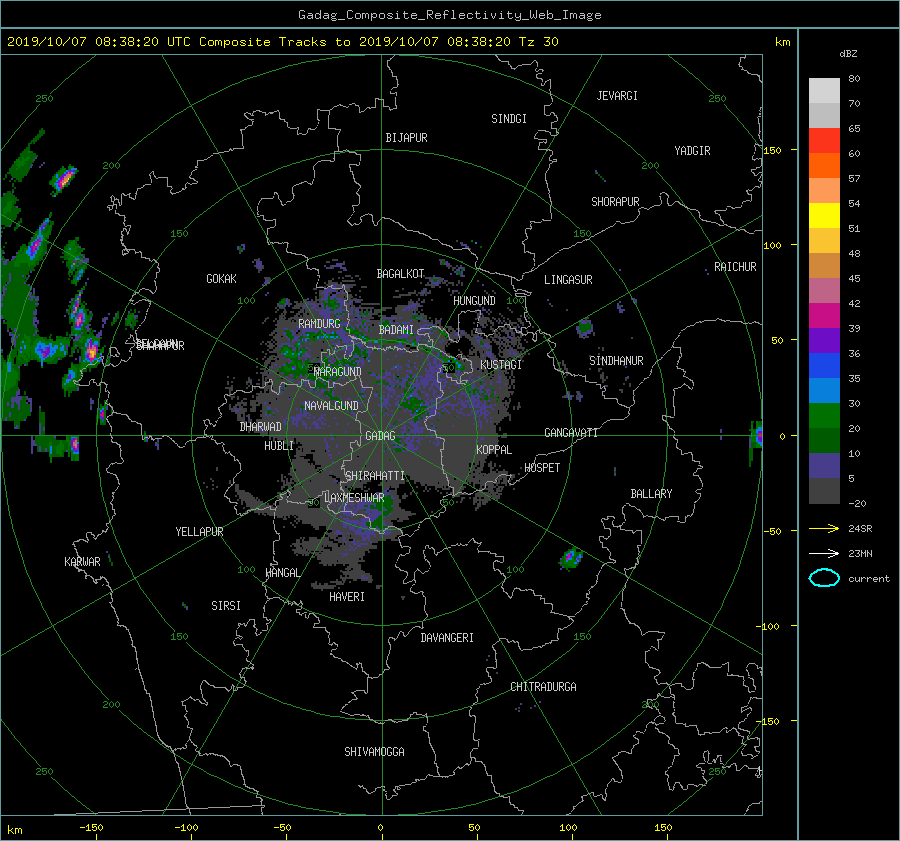Click the GOKAK city label
This screenshot has width=900, height=841.
click(221, 279)
